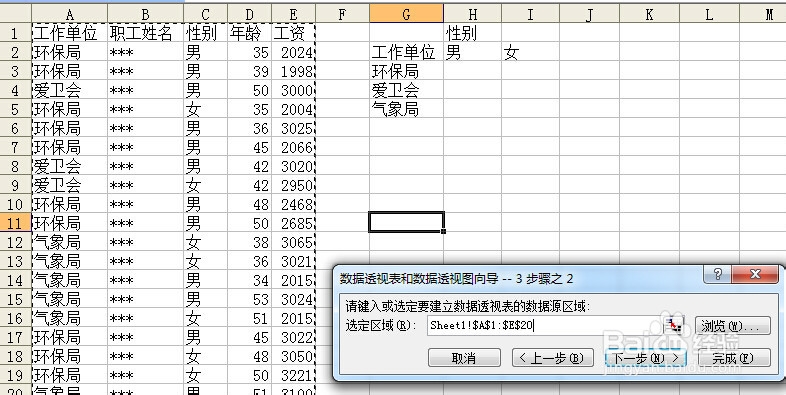Screen dimensions: 786x395
Task: Click salary cell 3221 in row 19
Action: [293, 375]
